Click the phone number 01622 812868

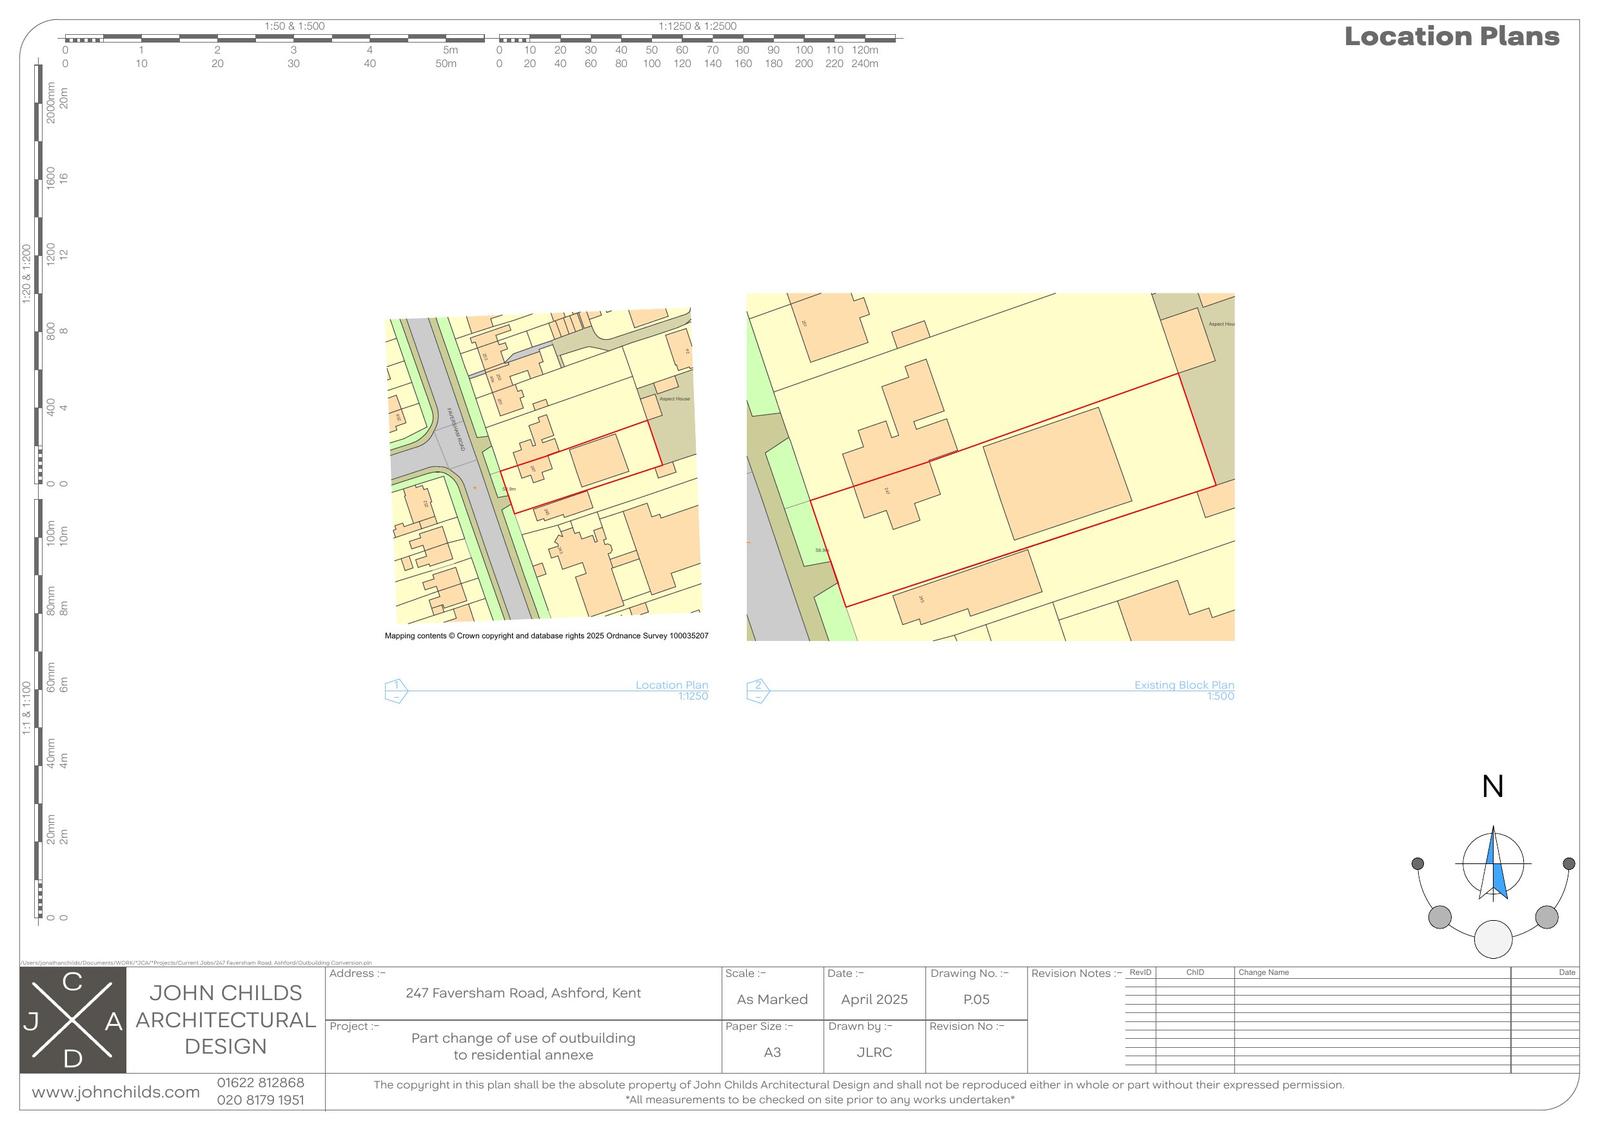point(260,1082)
